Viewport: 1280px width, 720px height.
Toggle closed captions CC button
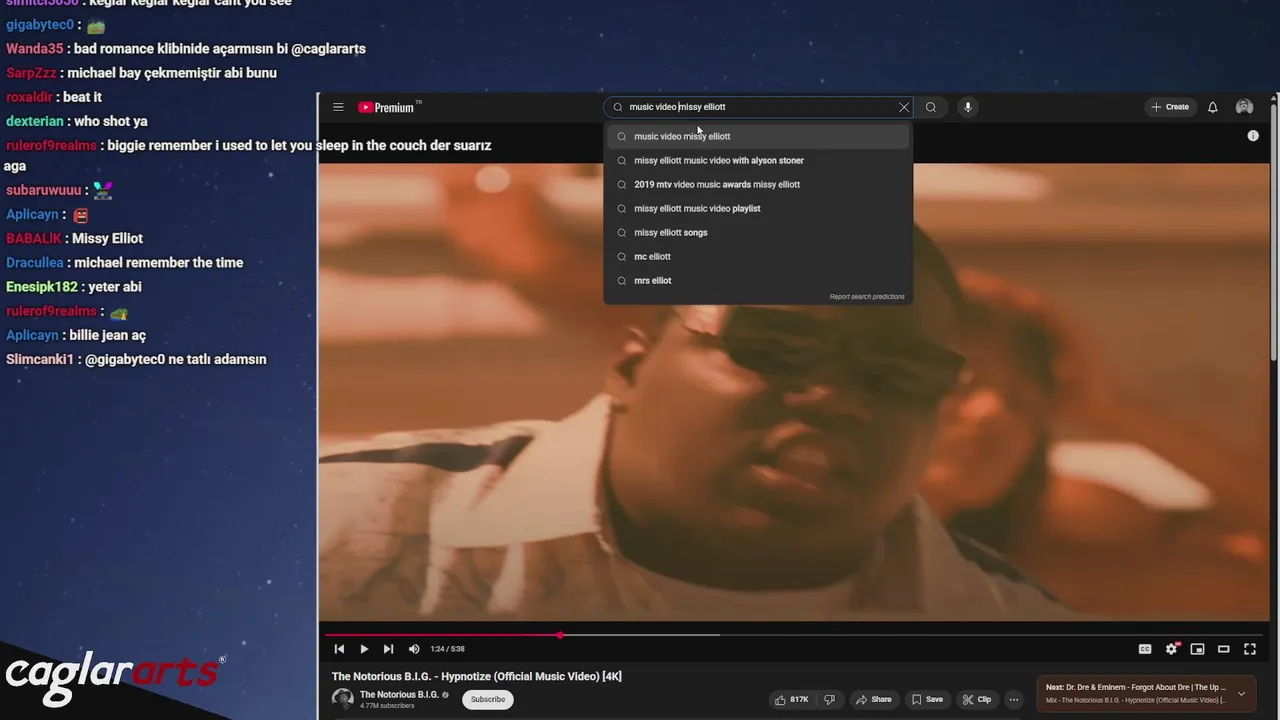click(x=1145, y=649)
